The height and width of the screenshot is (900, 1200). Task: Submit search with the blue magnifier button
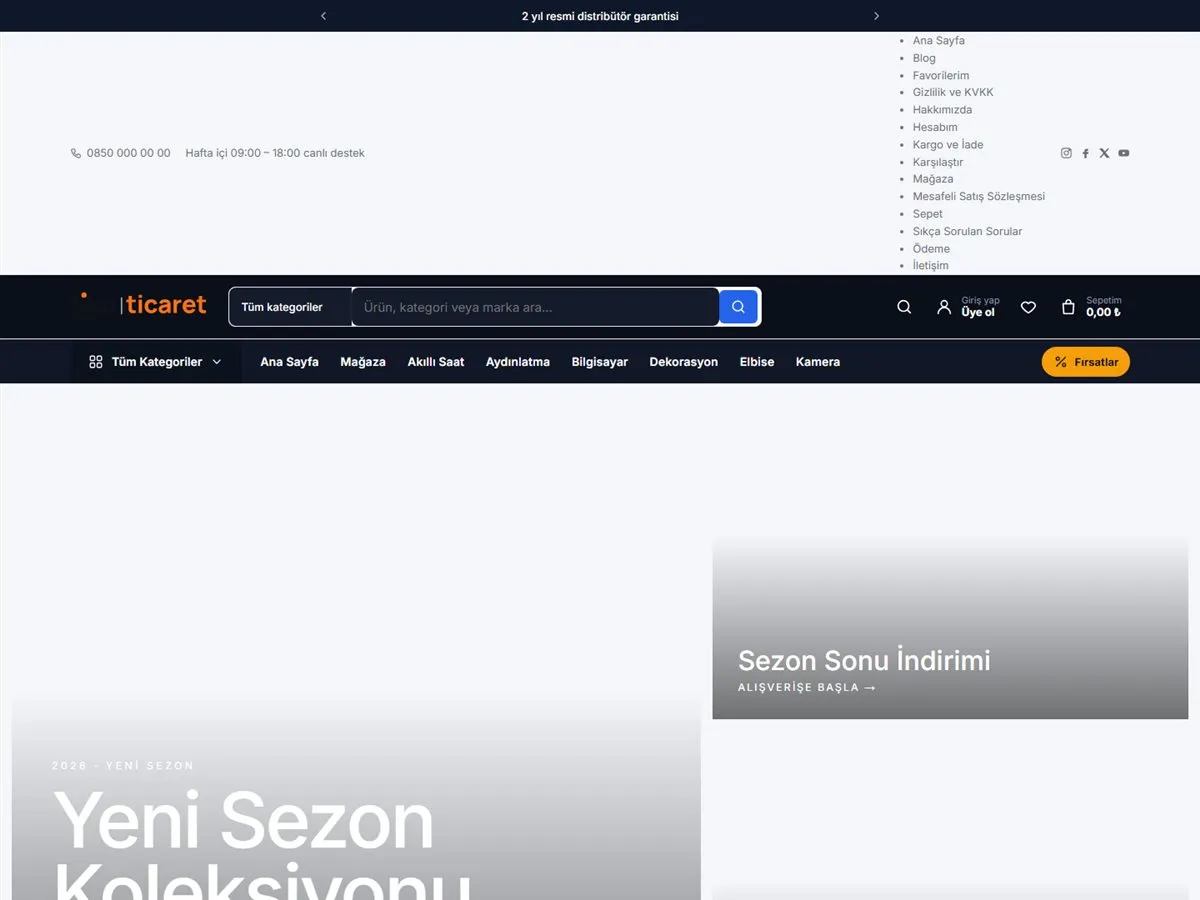click(738, 307)
